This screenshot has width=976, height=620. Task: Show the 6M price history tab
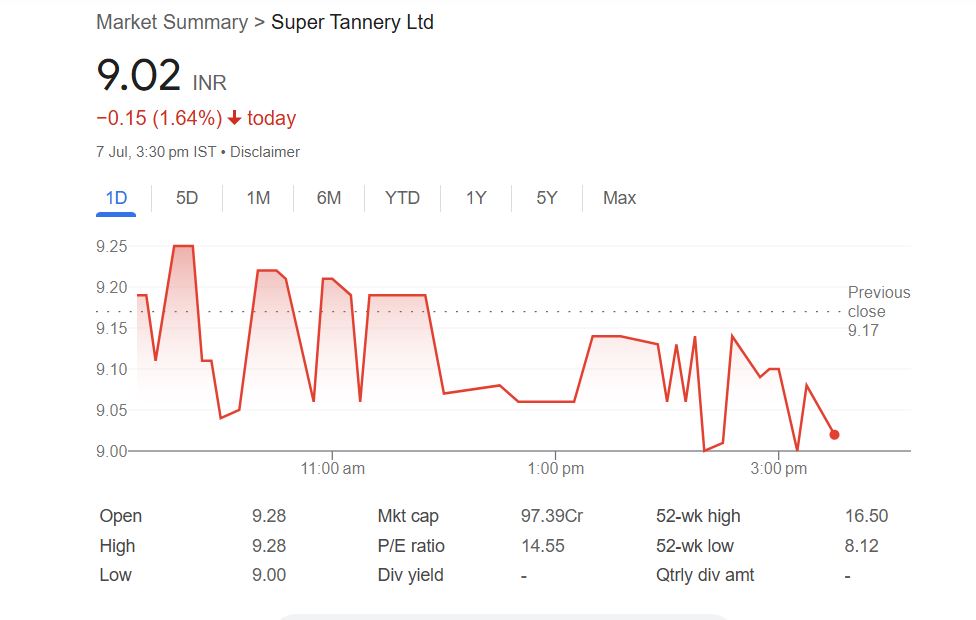pos(329,198)
